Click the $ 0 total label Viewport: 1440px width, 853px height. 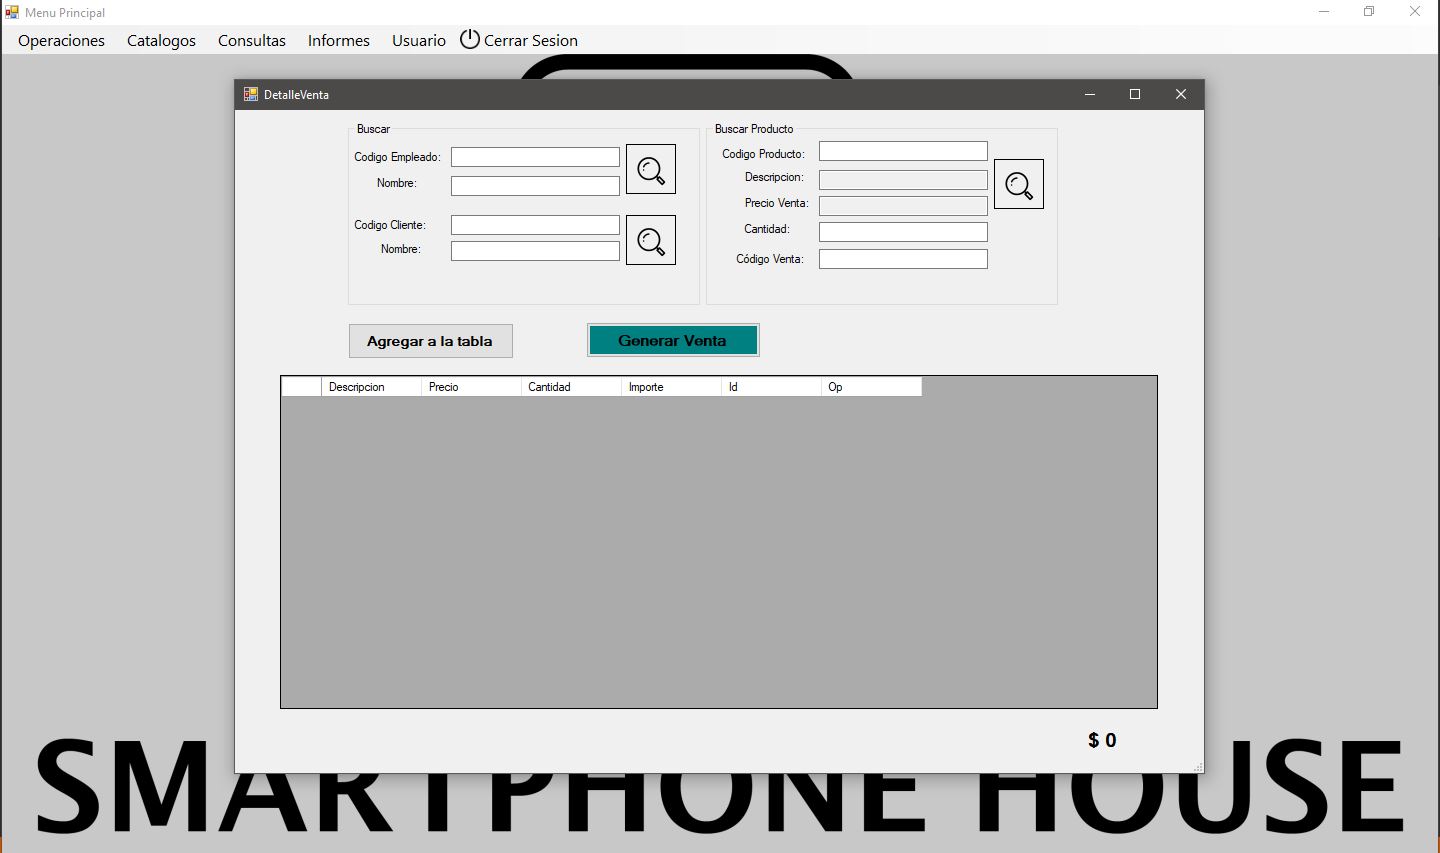point(1102,740)
